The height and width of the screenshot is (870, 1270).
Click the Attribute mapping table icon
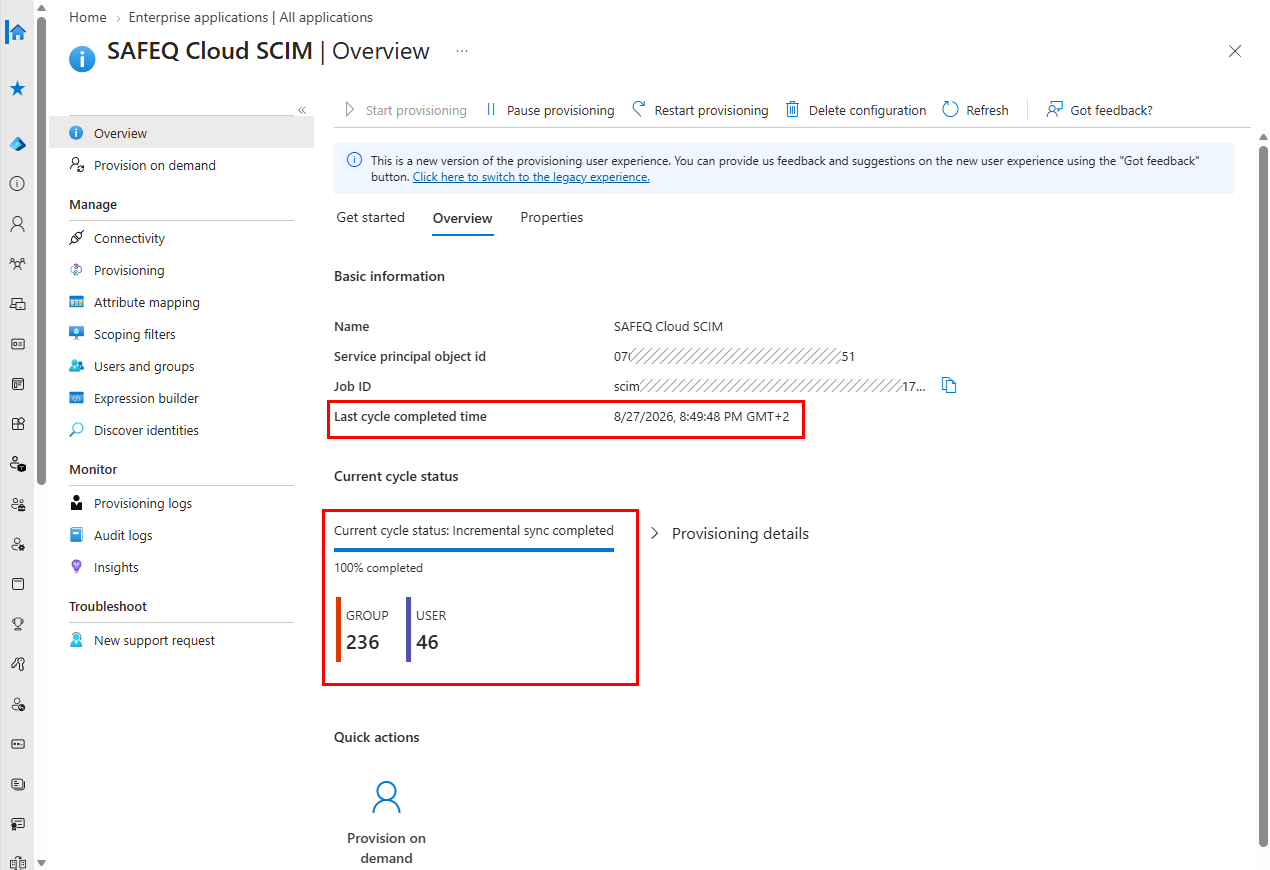point(76,302)
